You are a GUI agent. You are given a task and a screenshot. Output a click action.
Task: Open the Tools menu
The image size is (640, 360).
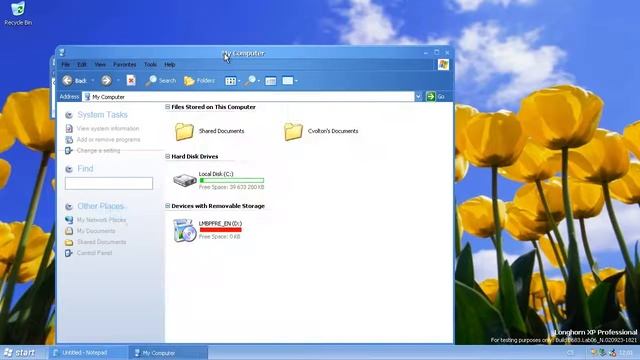pos(150,64)
